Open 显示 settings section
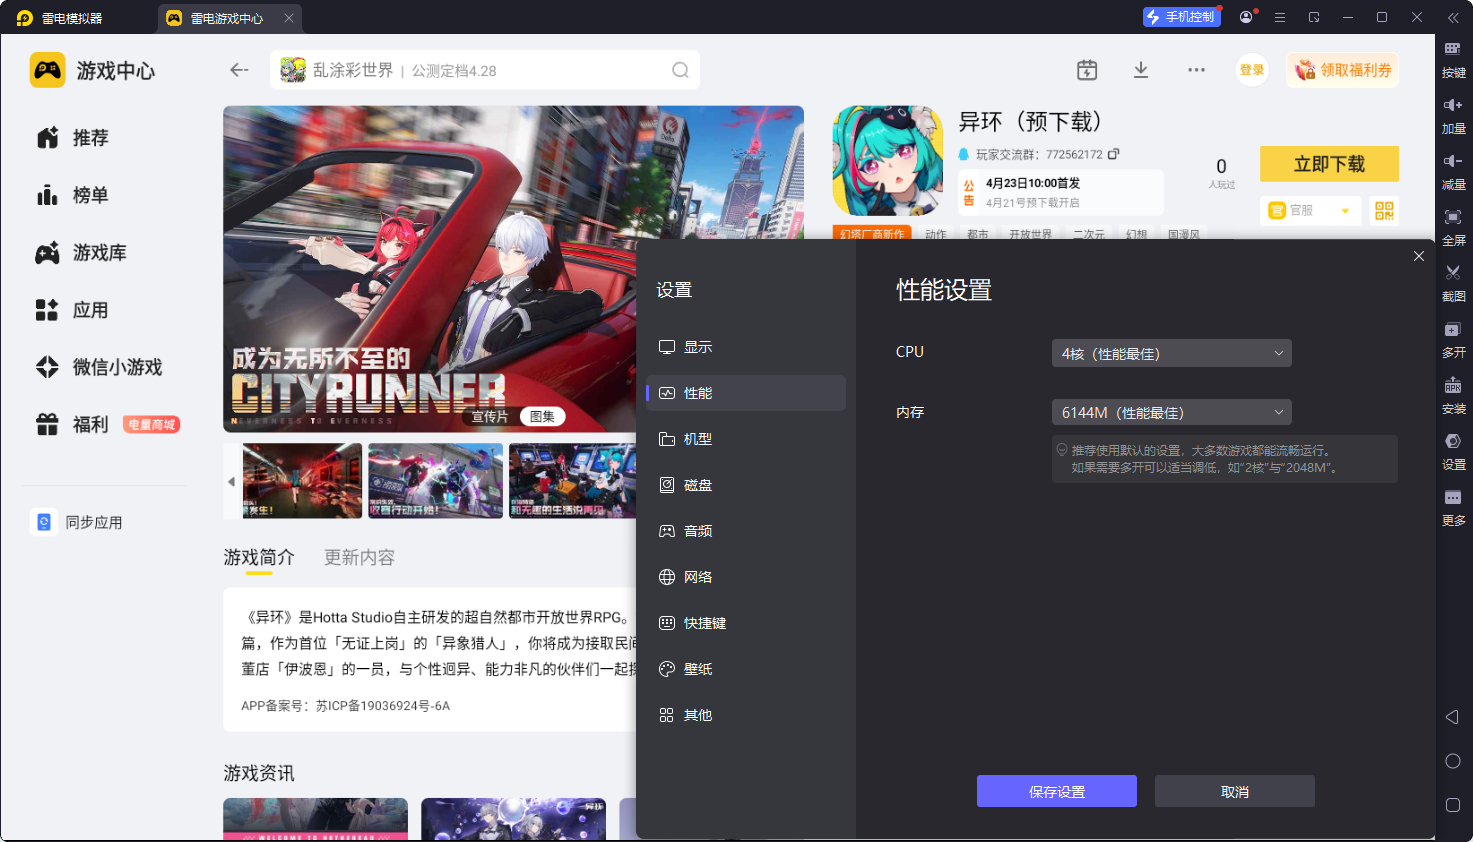This screenshot has width=1473, height=842. coord(746,347)
